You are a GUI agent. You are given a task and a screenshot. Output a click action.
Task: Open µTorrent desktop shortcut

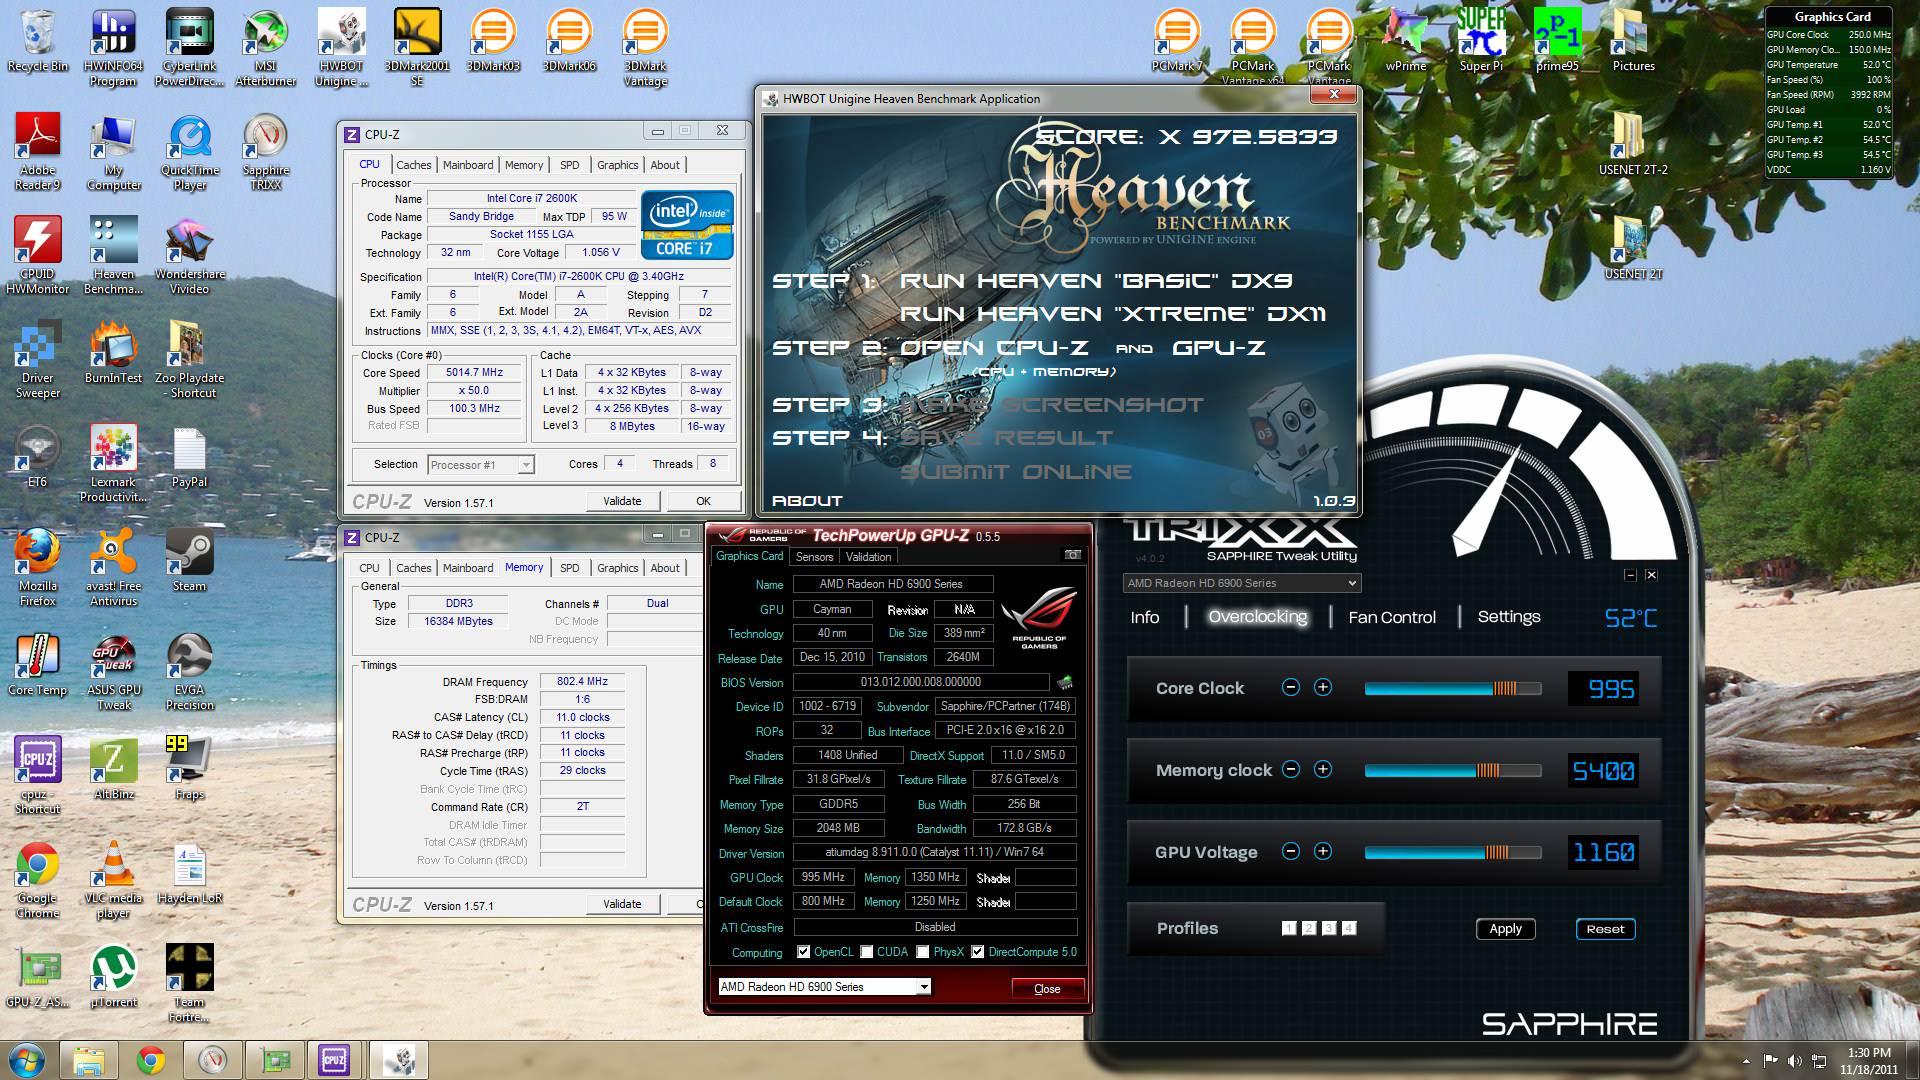pyautogui.click(x=113, y=976)
